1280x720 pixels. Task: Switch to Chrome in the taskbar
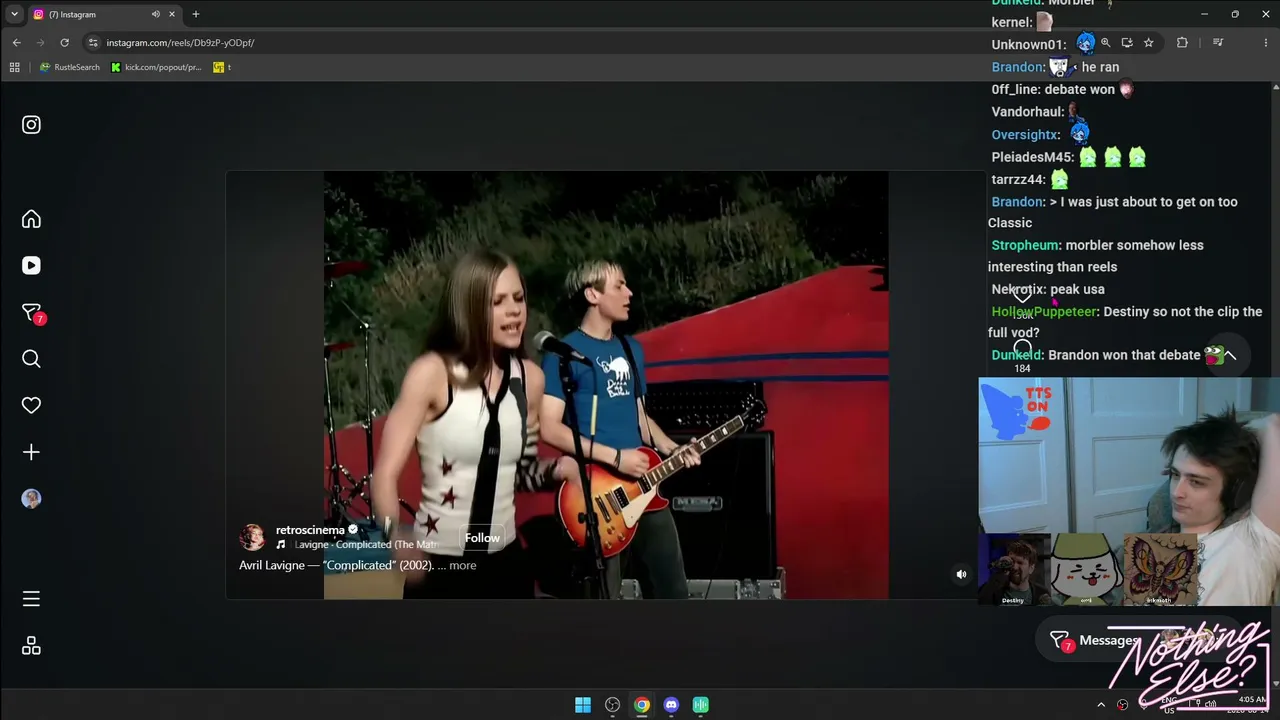click(x=642, y=705)
